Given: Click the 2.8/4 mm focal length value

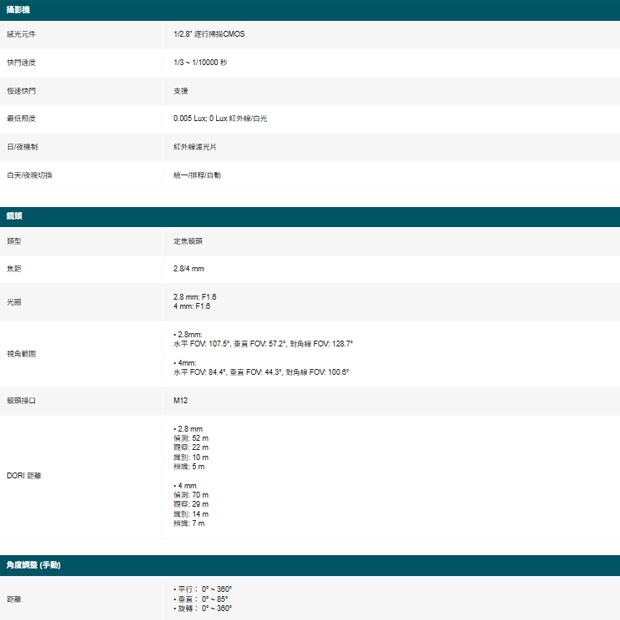Looking at the screenshot, I should point(189,269).
